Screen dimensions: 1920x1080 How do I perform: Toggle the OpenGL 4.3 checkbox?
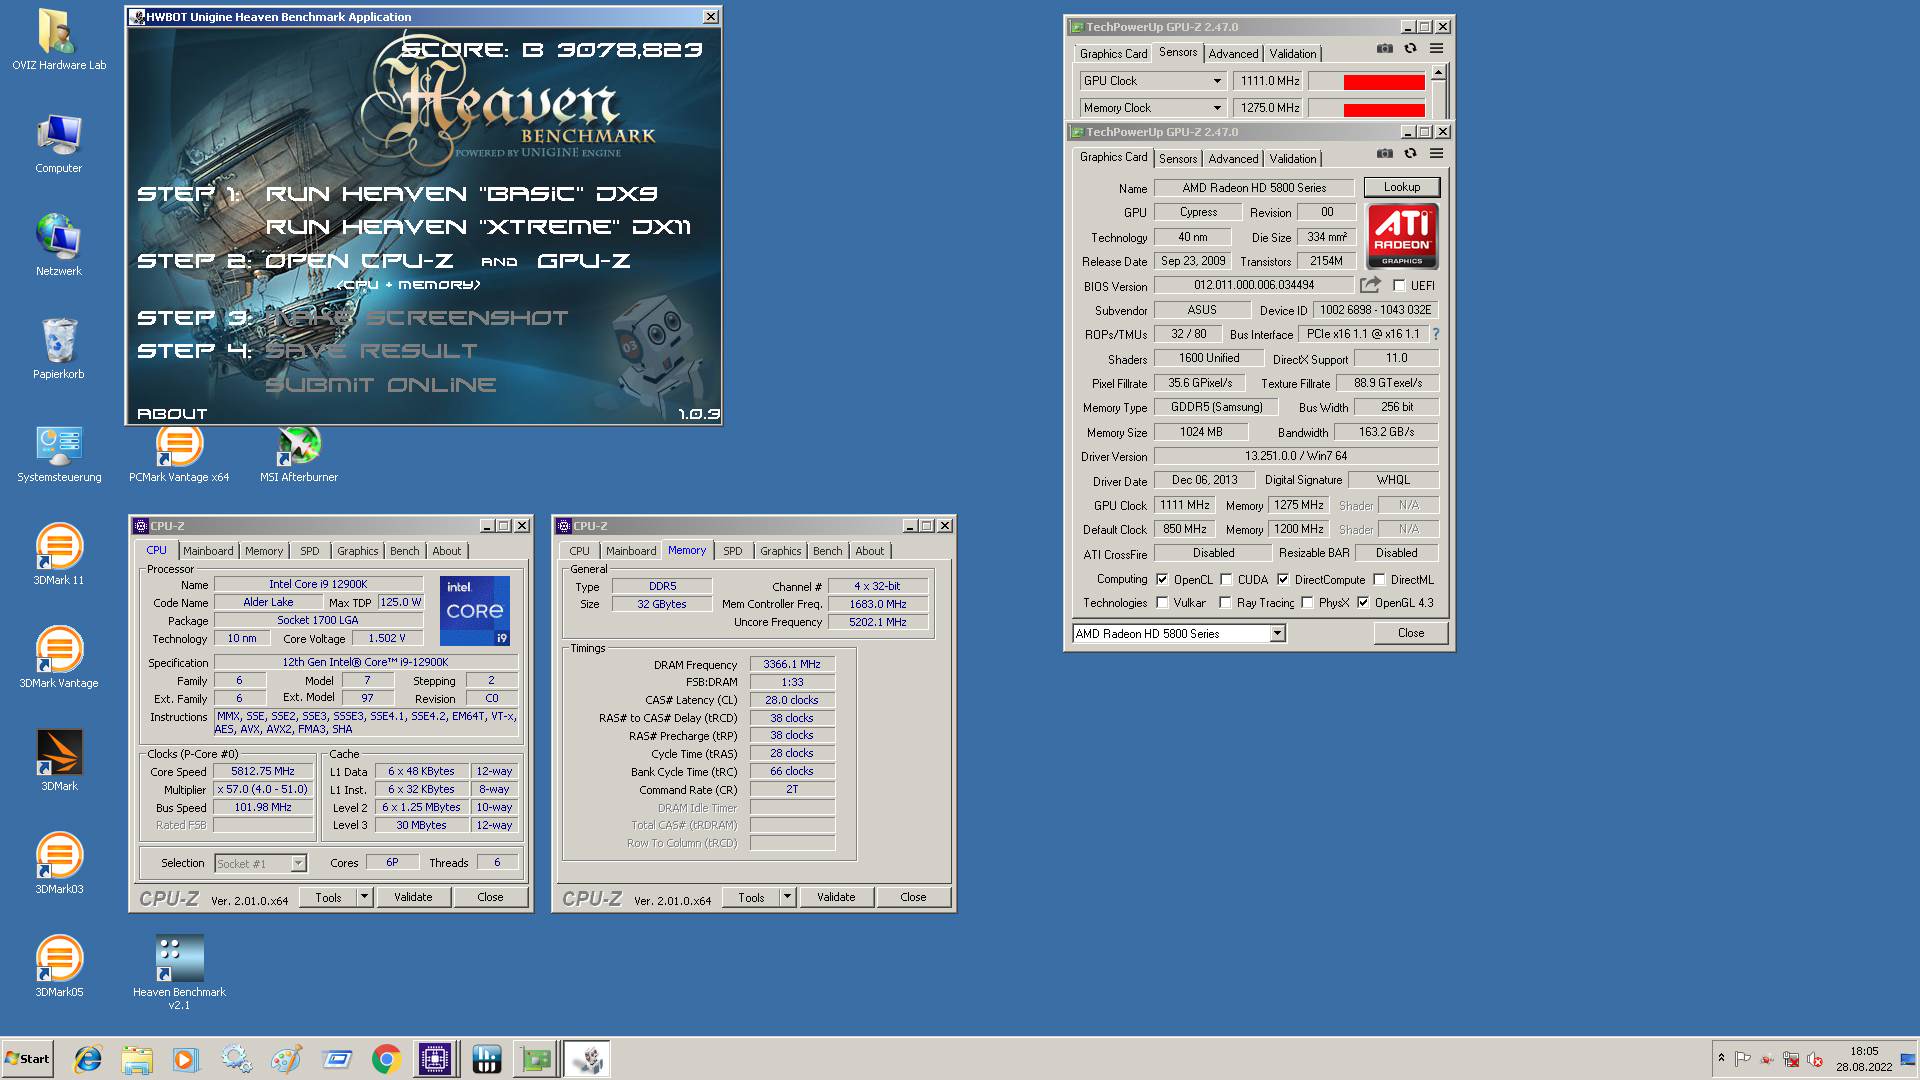[1363, 603]
